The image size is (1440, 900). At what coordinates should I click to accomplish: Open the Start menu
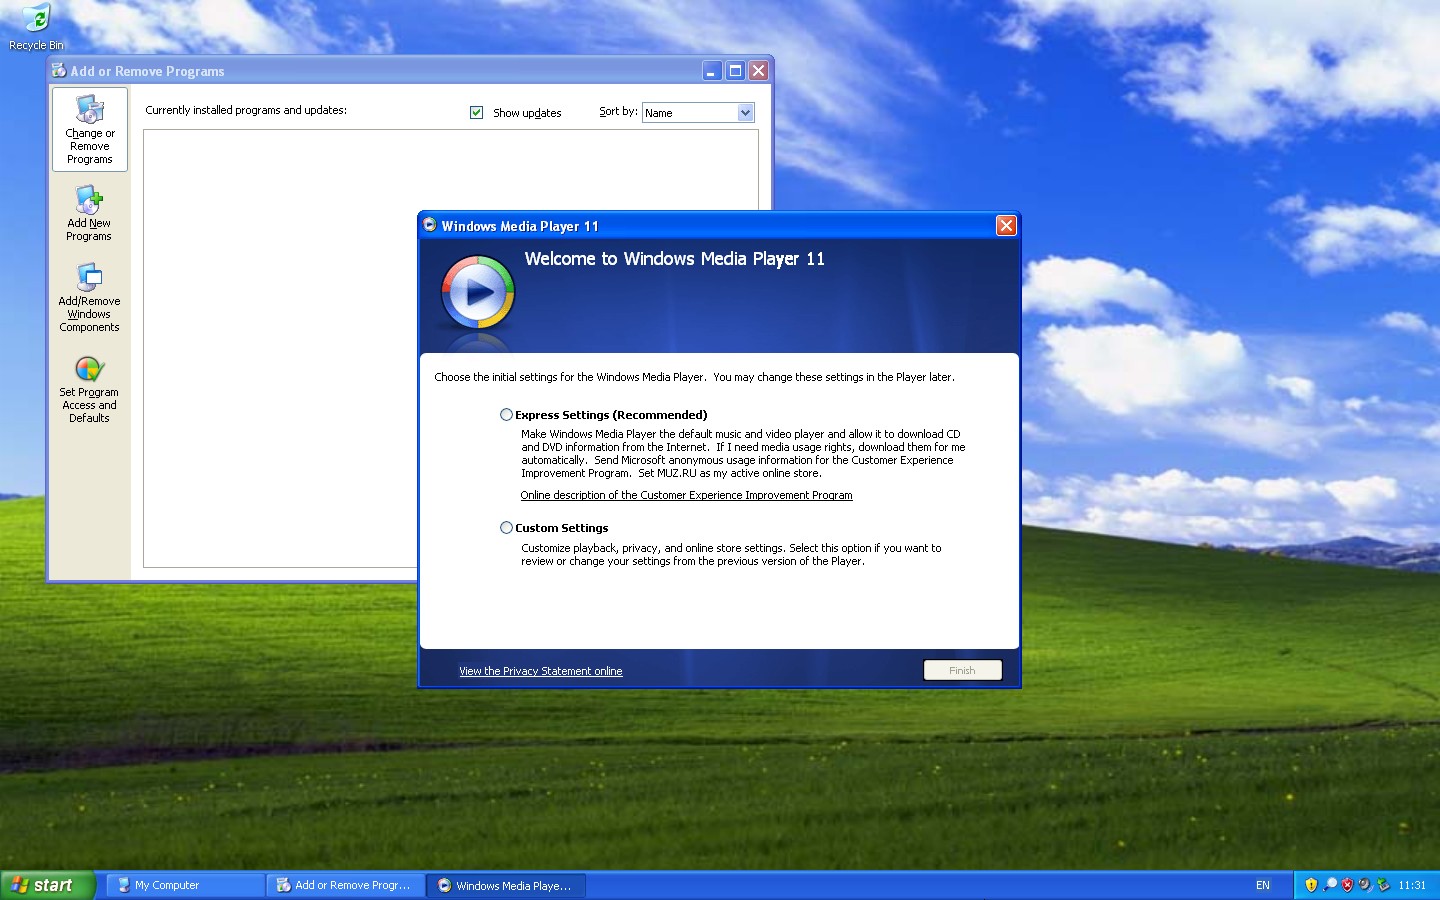pyautogui.click(x=46, y=885)
